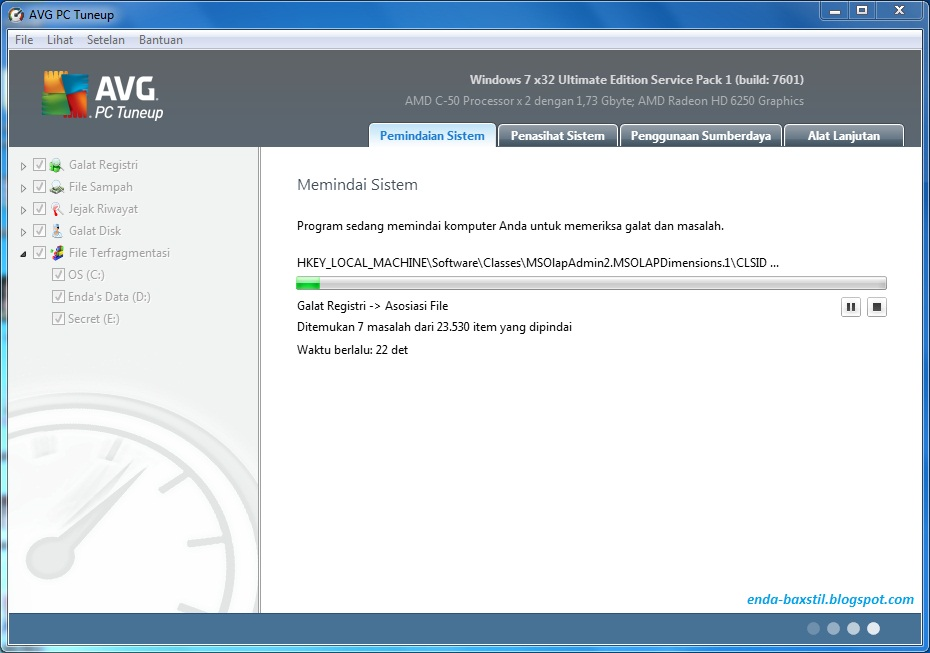
Task: Click the Galat Disk icon
Action: [x=57, y=231]
